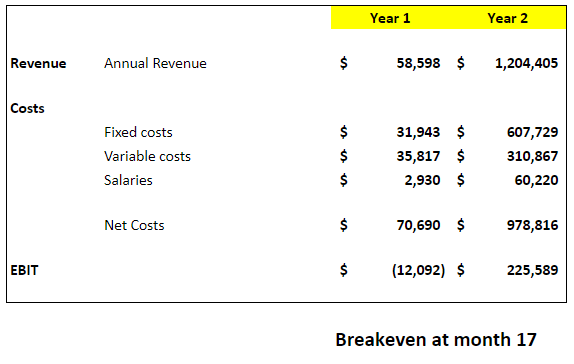
Task: Click the EBIT row label
Action: (24, 270)
